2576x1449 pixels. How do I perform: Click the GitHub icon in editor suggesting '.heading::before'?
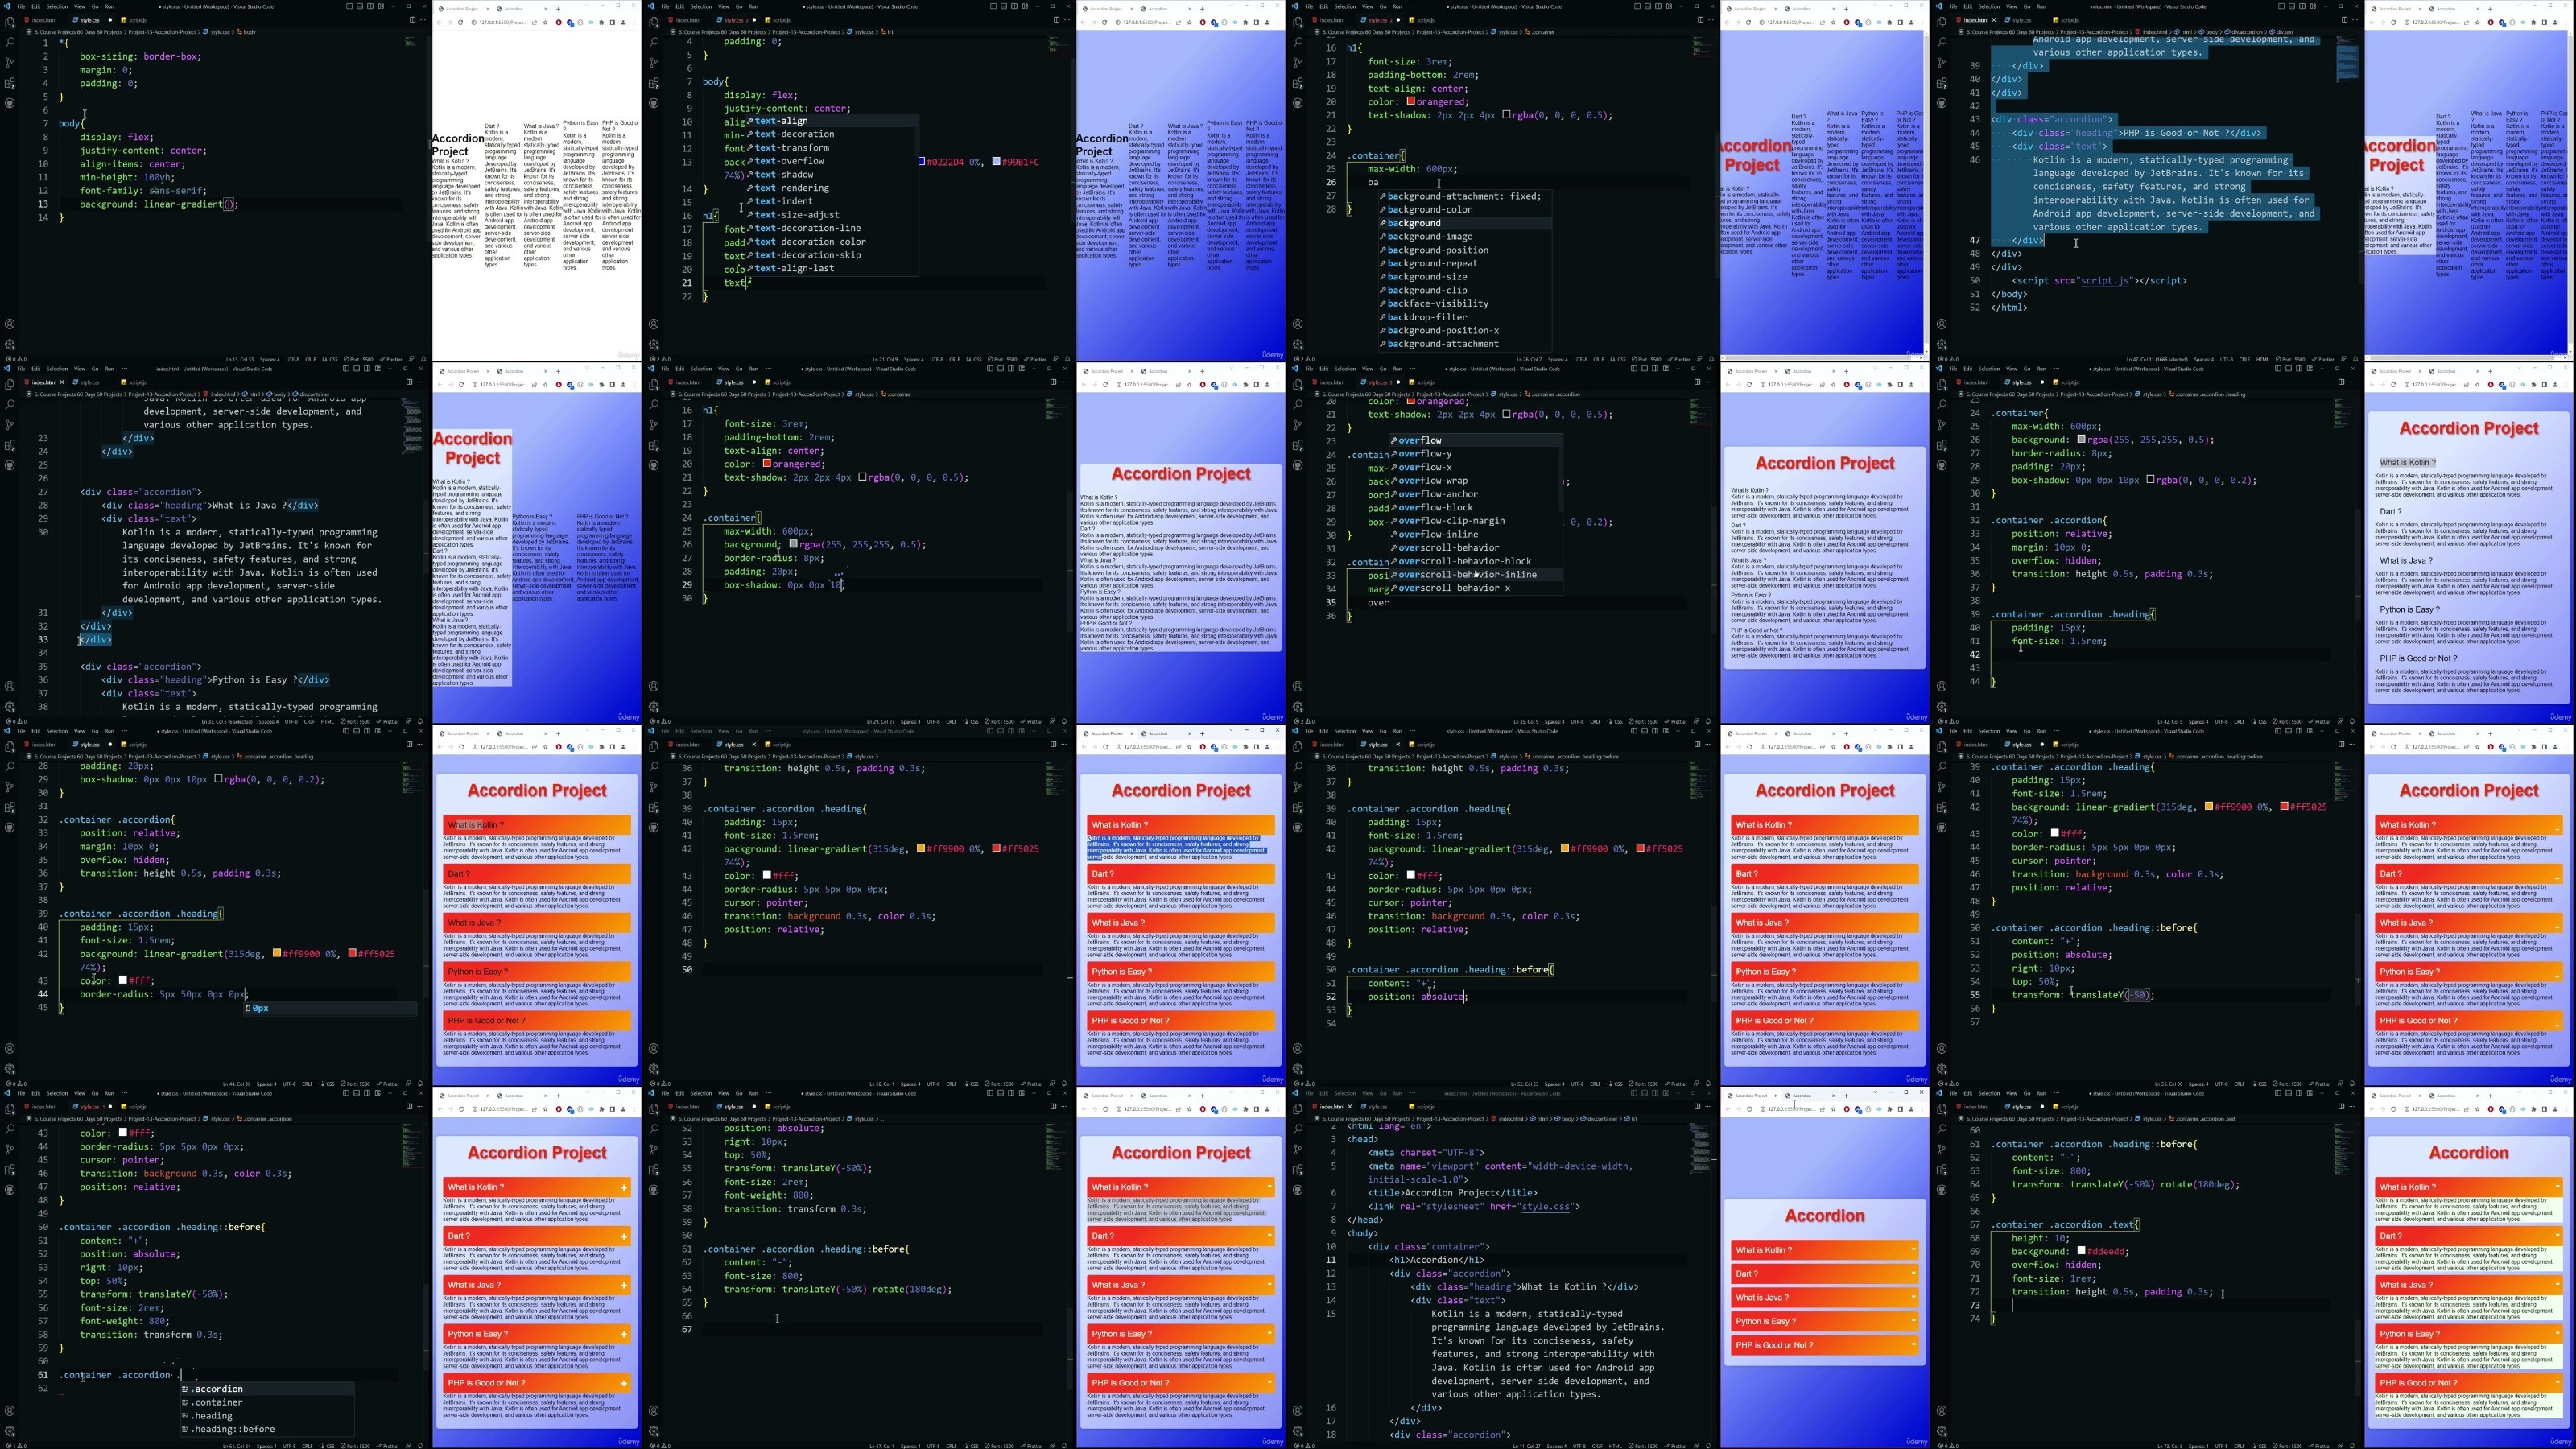click(10, 1190)
